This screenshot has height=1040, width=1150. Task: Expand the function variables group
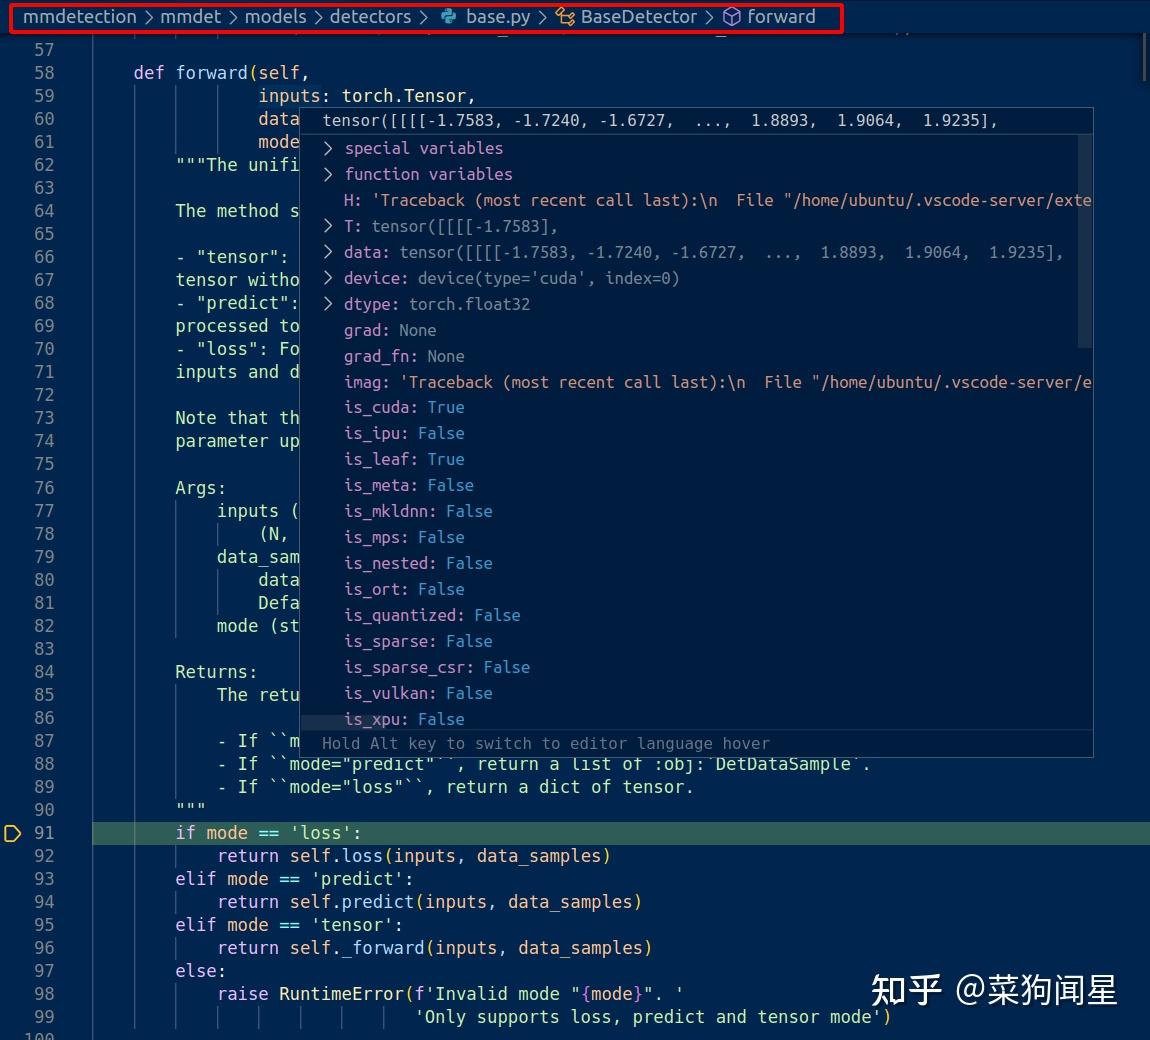(327, 174)
